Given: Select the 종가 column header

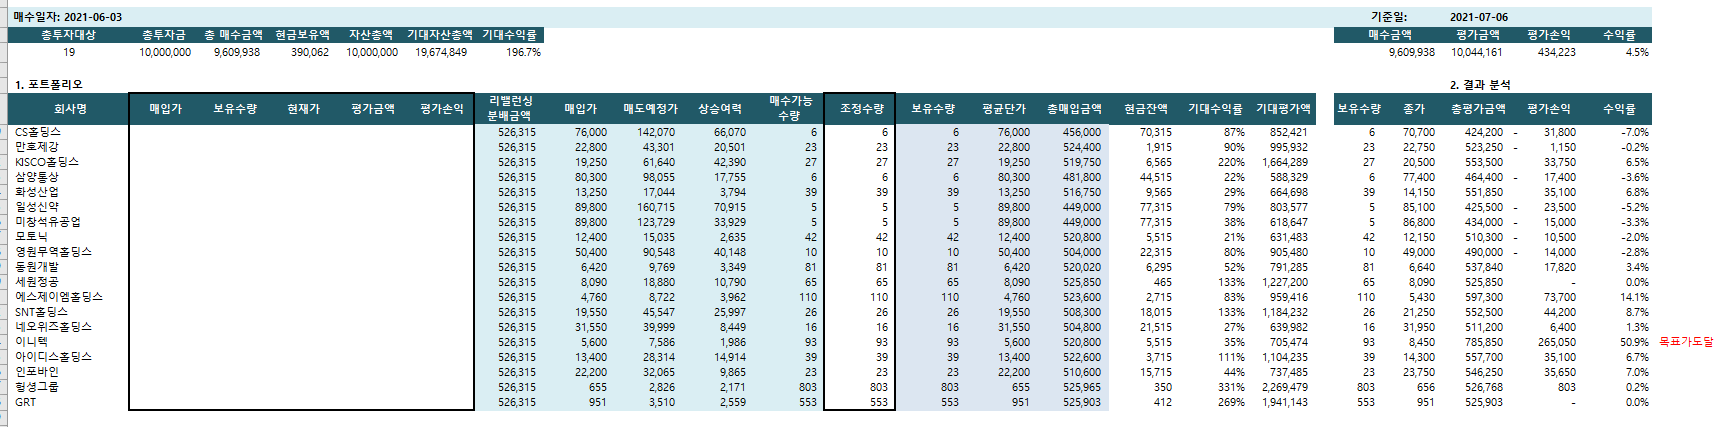Looking at the screenshot, I should [x=1413, y=109].
